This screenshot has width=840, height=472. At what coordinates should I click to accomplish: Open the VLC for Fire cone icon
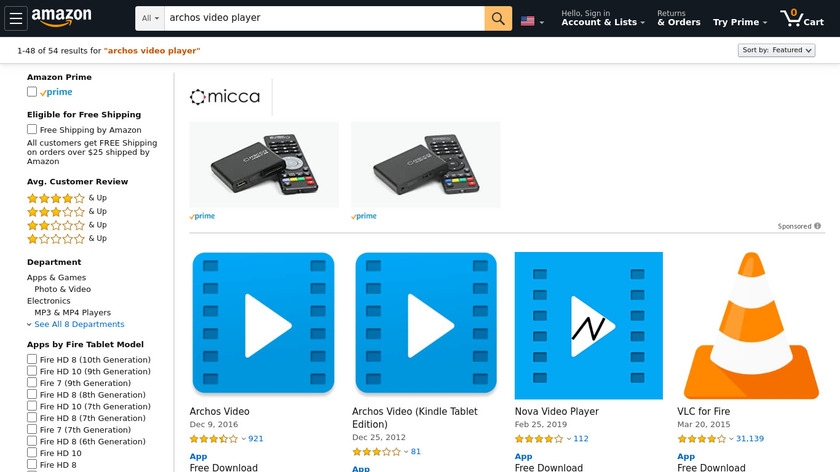pos(751,326)
